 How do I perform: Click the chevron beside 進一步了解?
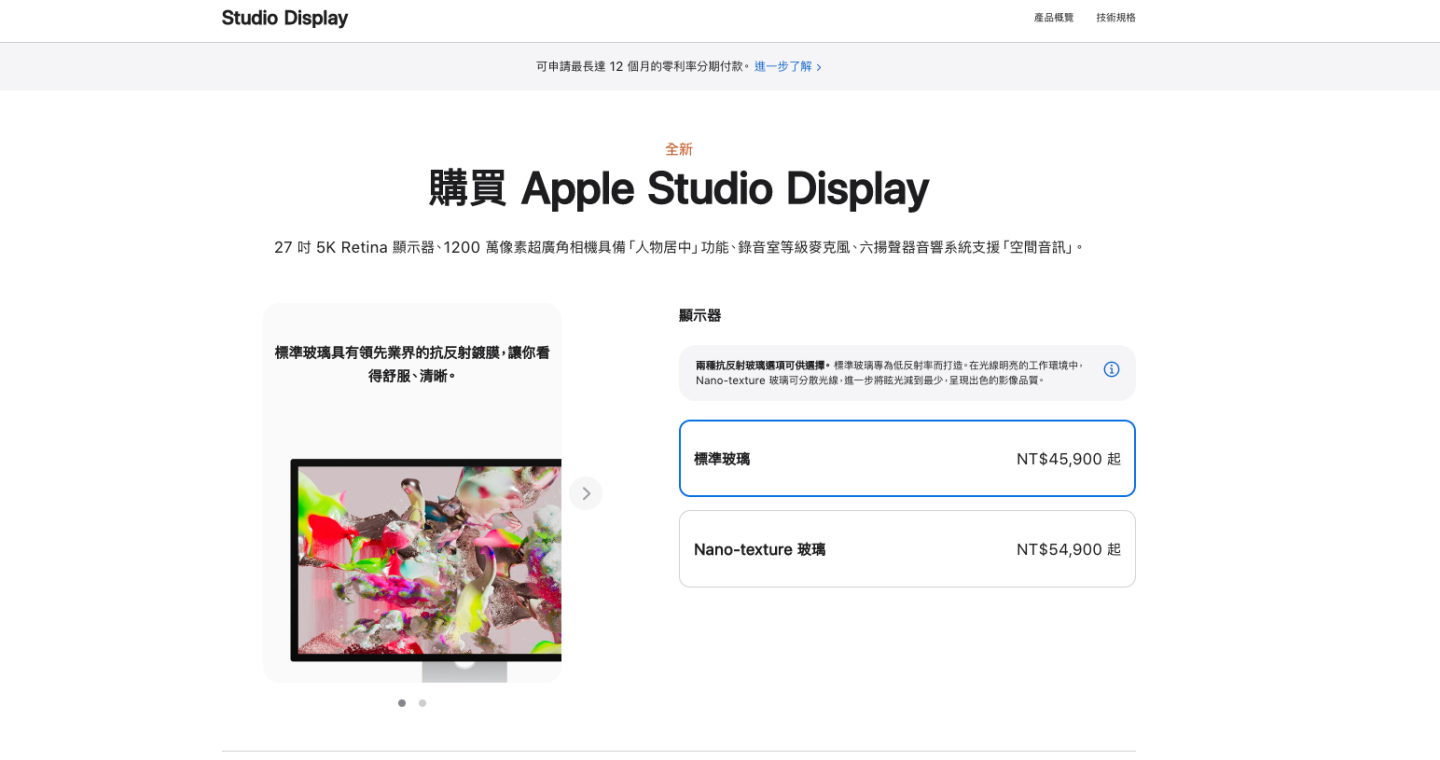point(819,66)
